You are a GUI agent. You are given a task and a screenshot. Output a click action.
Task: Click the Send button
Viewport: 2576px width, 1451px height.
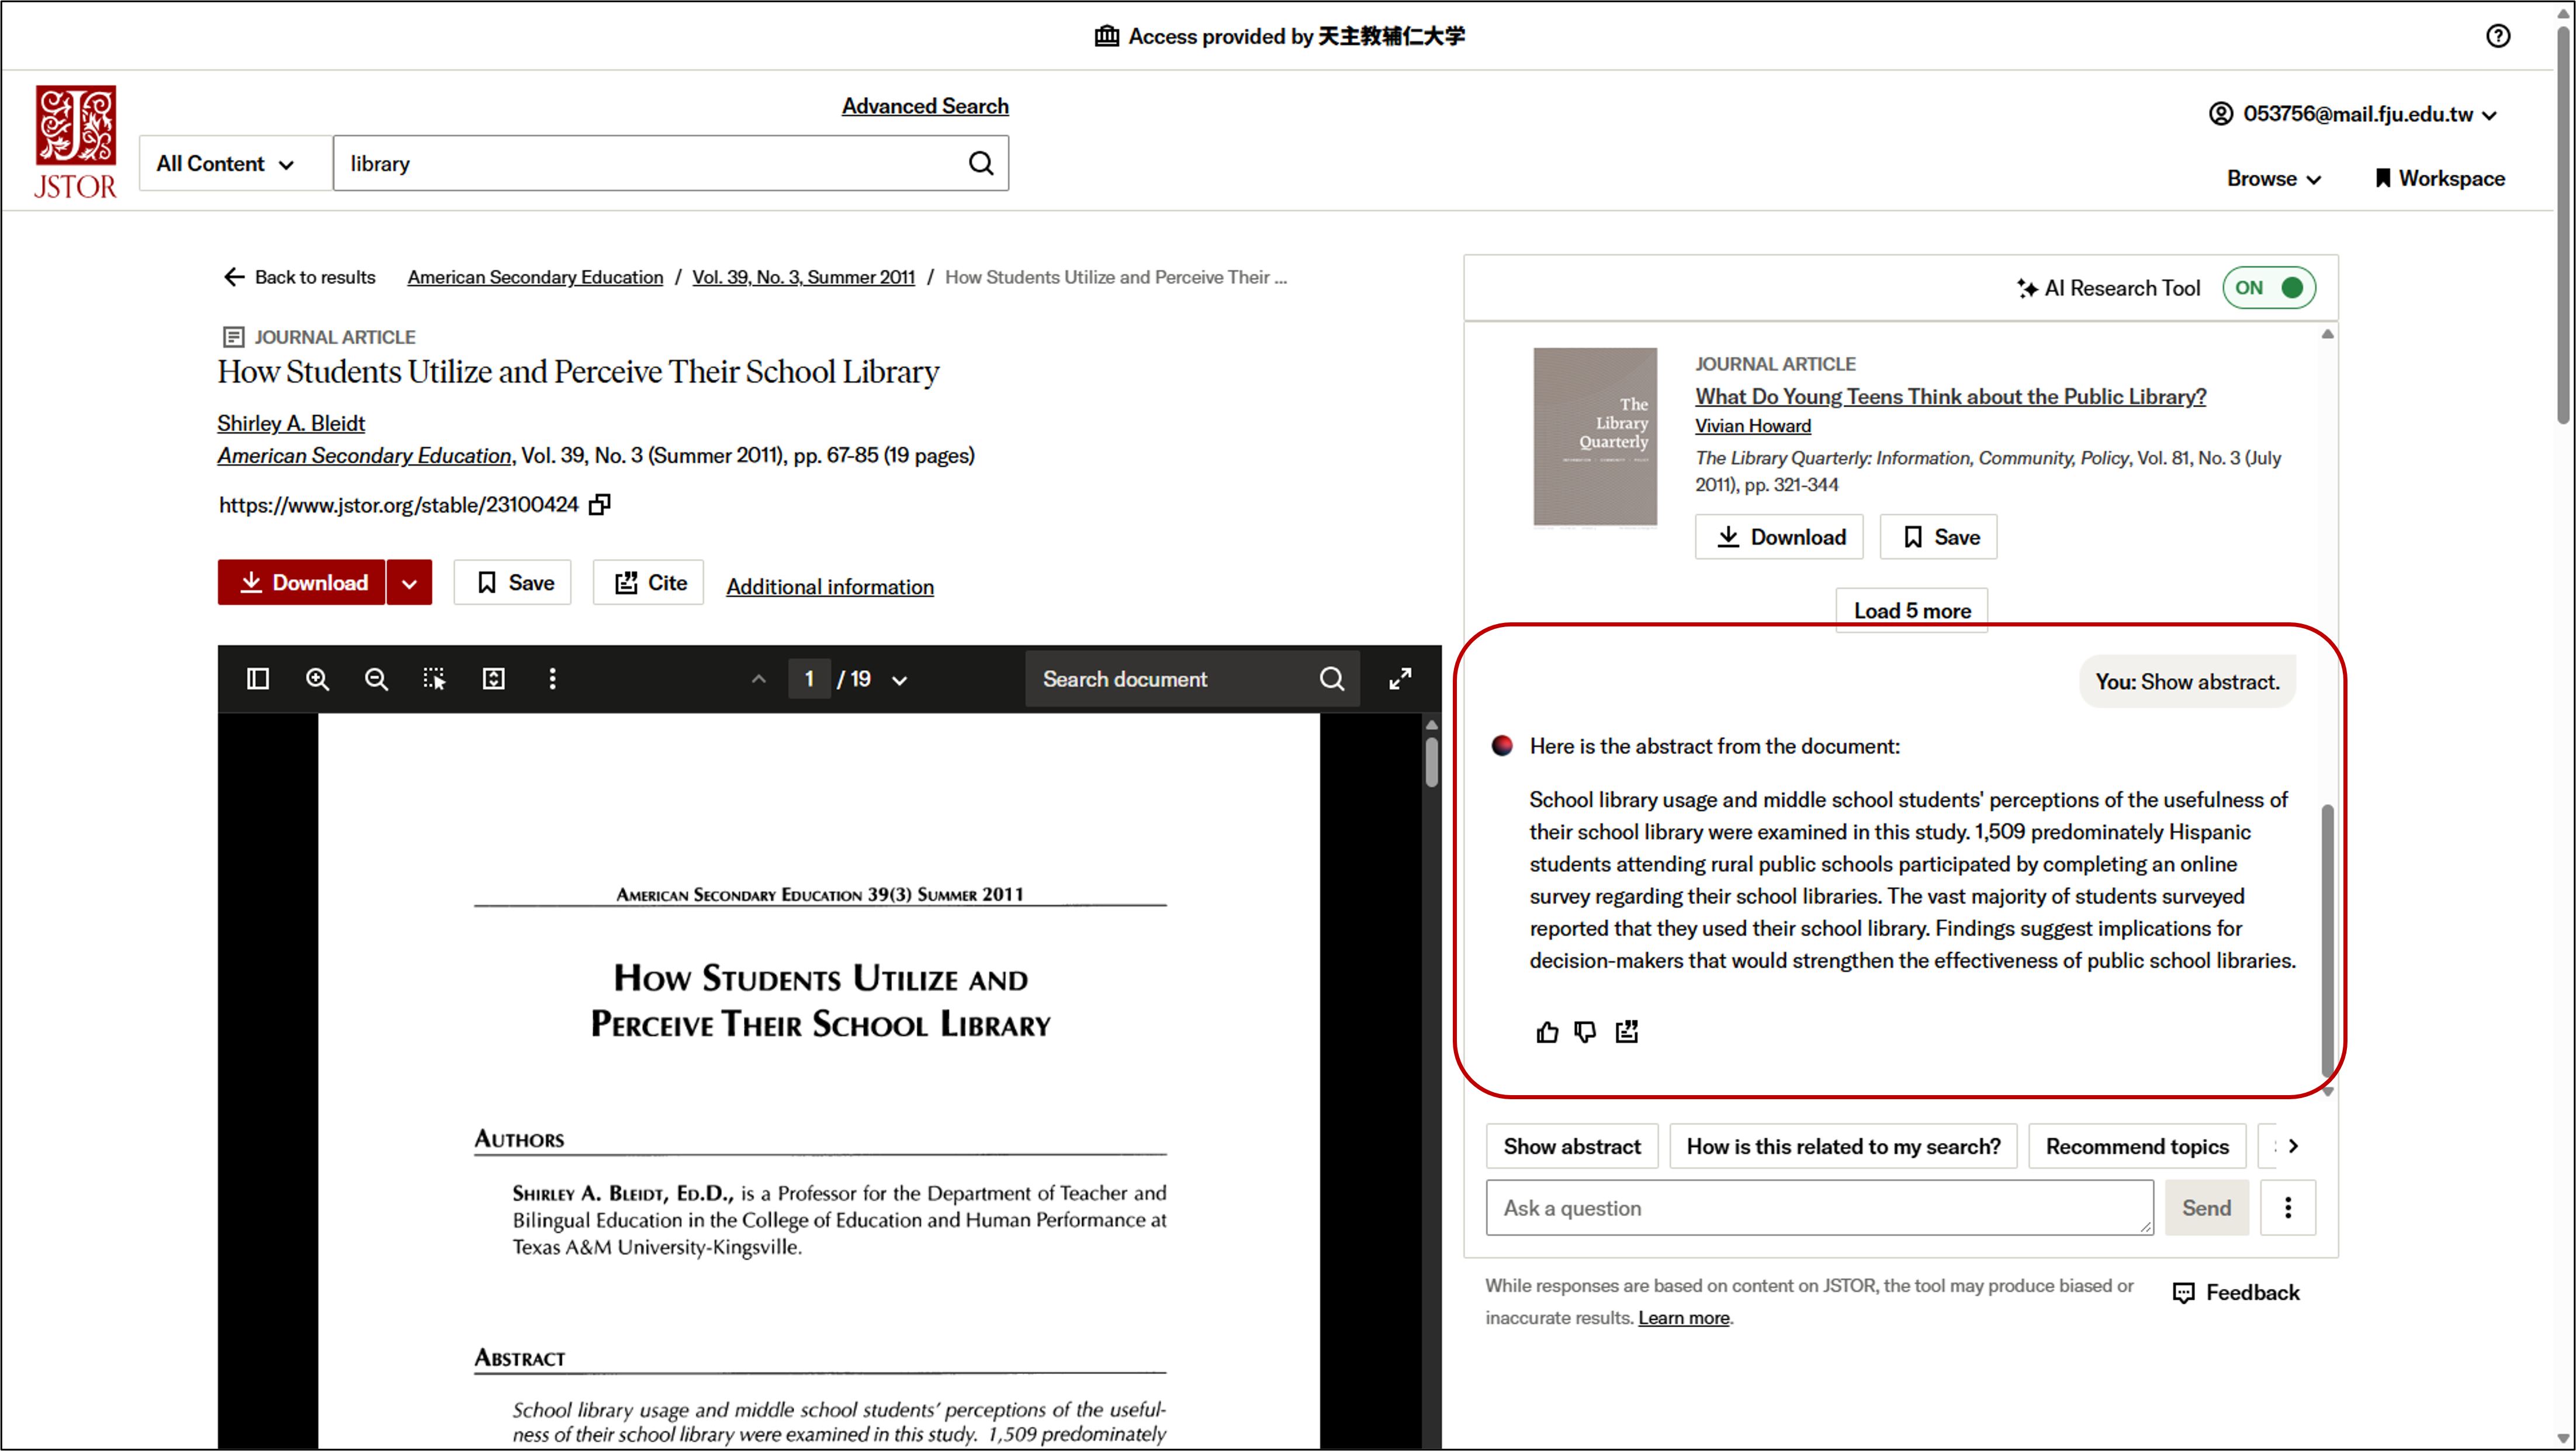coord(2206,1208)
